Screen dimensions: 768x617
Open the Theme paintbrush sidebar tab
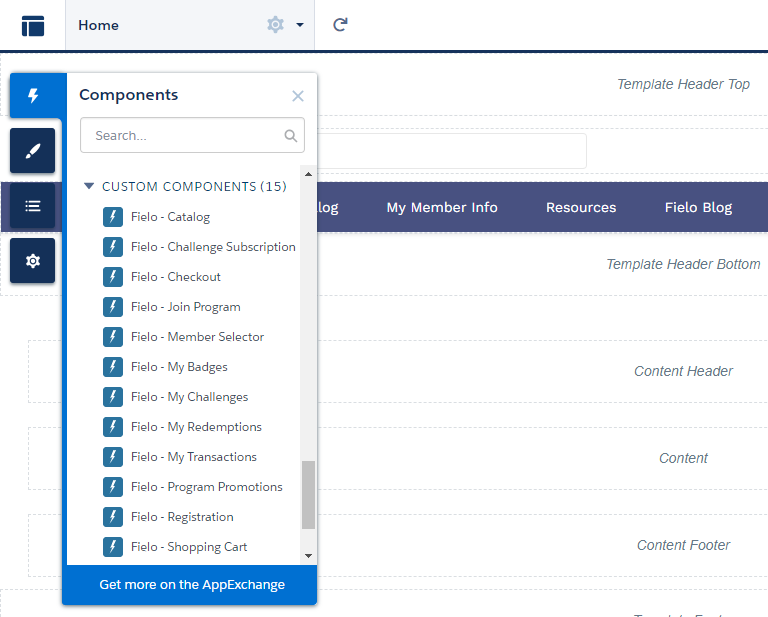tap(32, 151)
